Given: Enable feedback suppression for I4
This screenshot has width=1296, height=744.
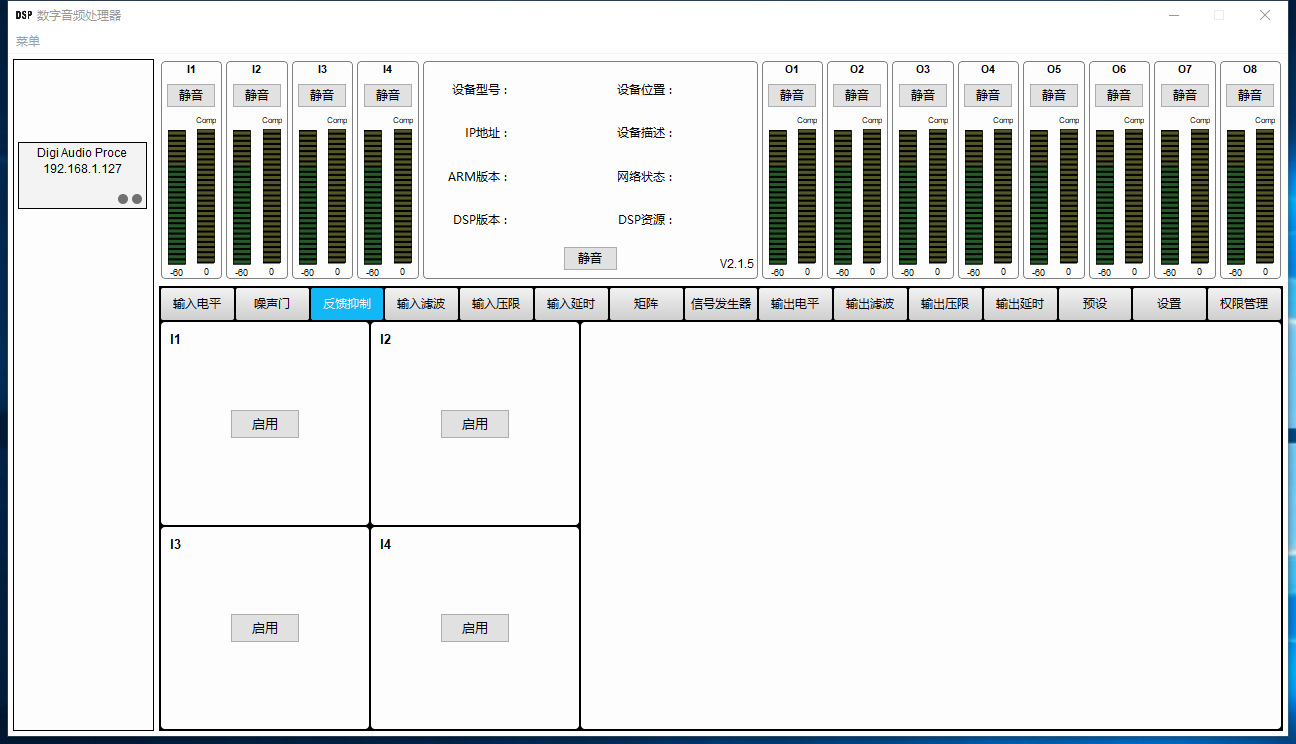Looking at the screenshot, I should [x=475, y=628].
